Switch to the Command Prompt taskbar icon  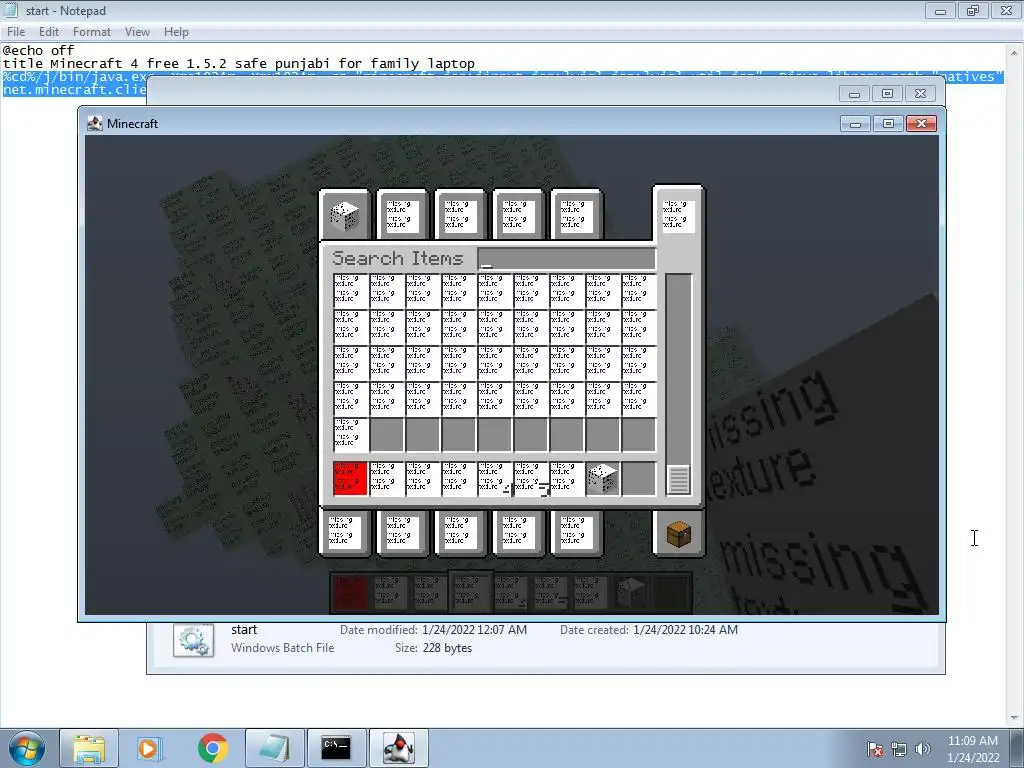pyautogui.click(x=336, y=748)
